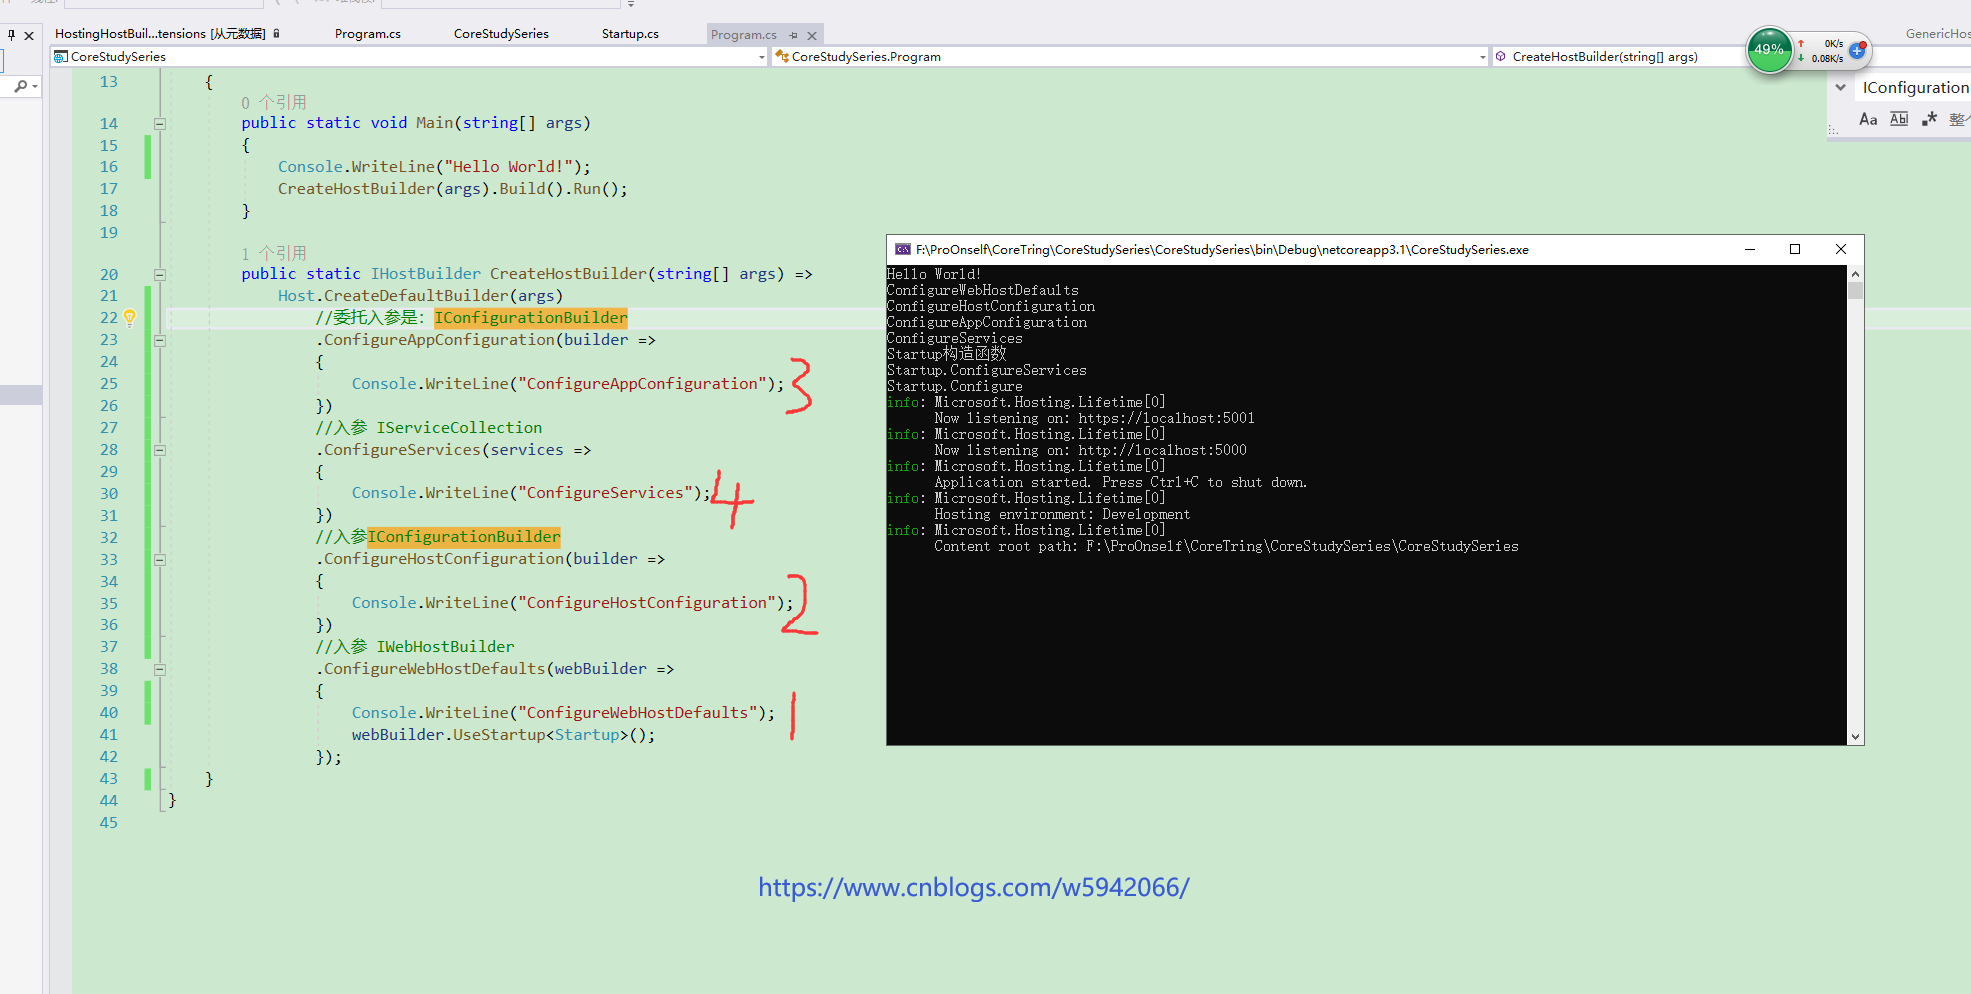The width and height of the screenshot is (1971, 994).
Task: Expand the find box to show replace
Action: [1840, 88]
